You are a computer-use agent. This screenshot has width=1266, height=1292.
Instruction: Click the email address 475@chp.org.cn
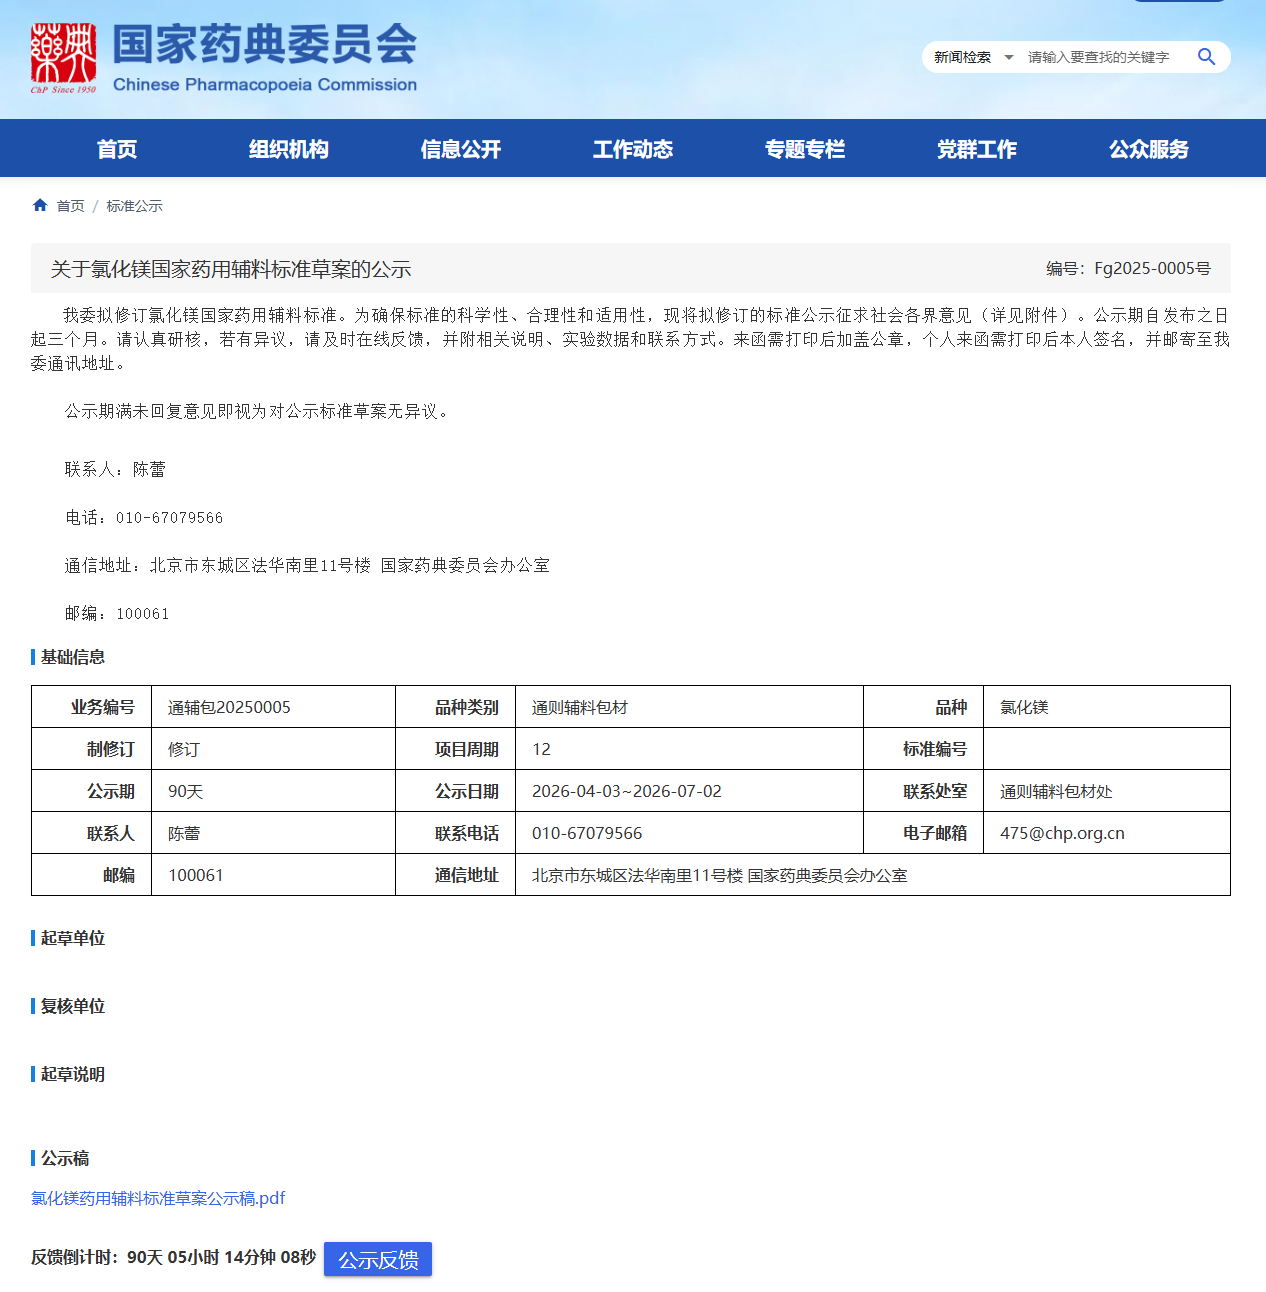(x=1062, y=833)
